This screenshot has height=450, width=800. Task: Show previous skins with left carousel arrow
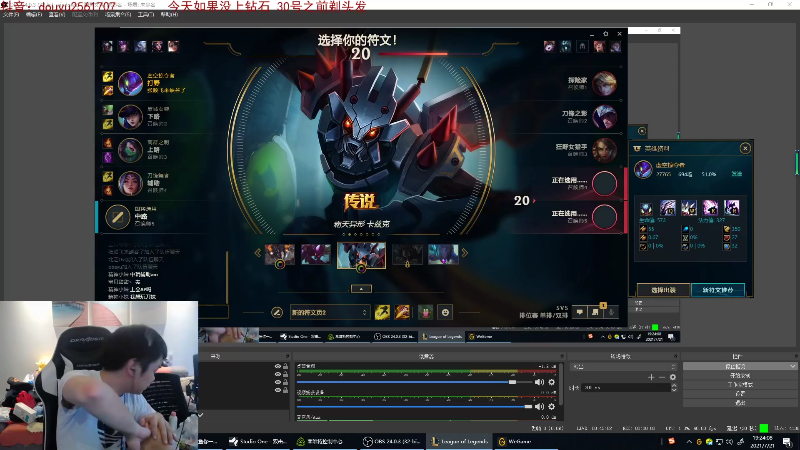coord(258,253)
